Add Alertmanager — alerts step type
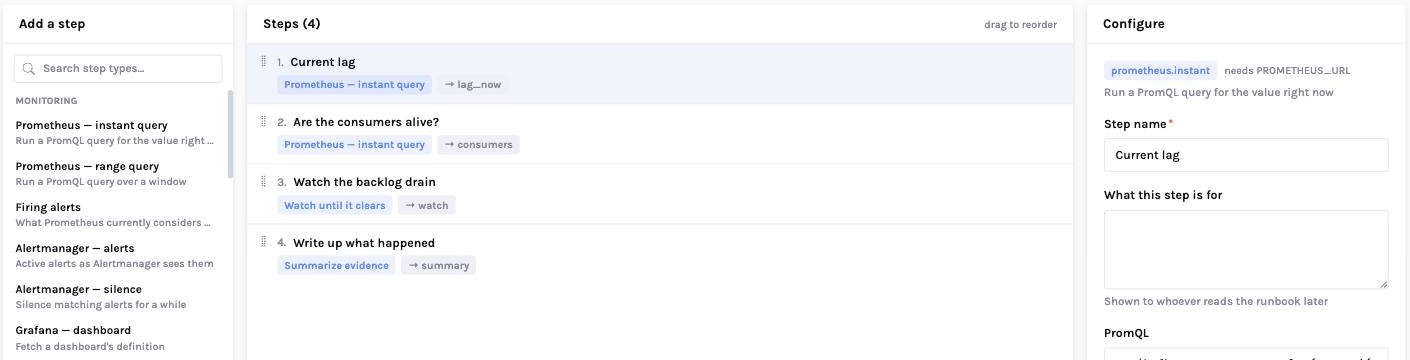The width and height of the screenshot is (1410, 360). pyautogui.click(x=116, y=255)
